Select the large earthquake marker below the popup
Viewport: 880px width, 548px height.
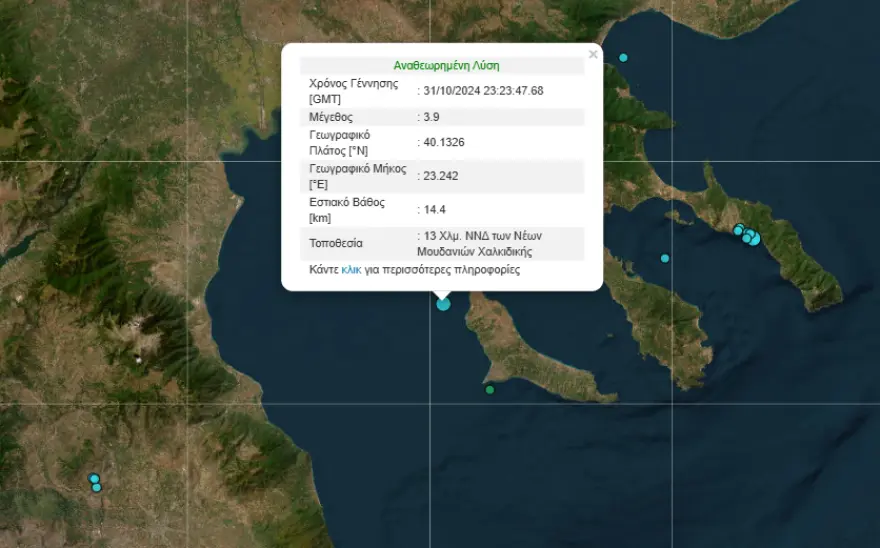(443, 304)
